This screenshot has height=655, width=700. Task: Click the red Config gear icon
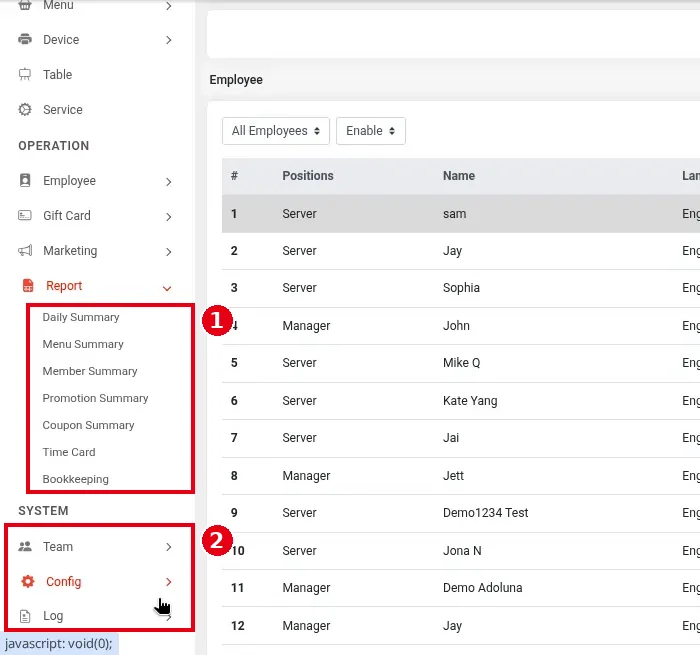pyautogui.click(x=28, y=581)
